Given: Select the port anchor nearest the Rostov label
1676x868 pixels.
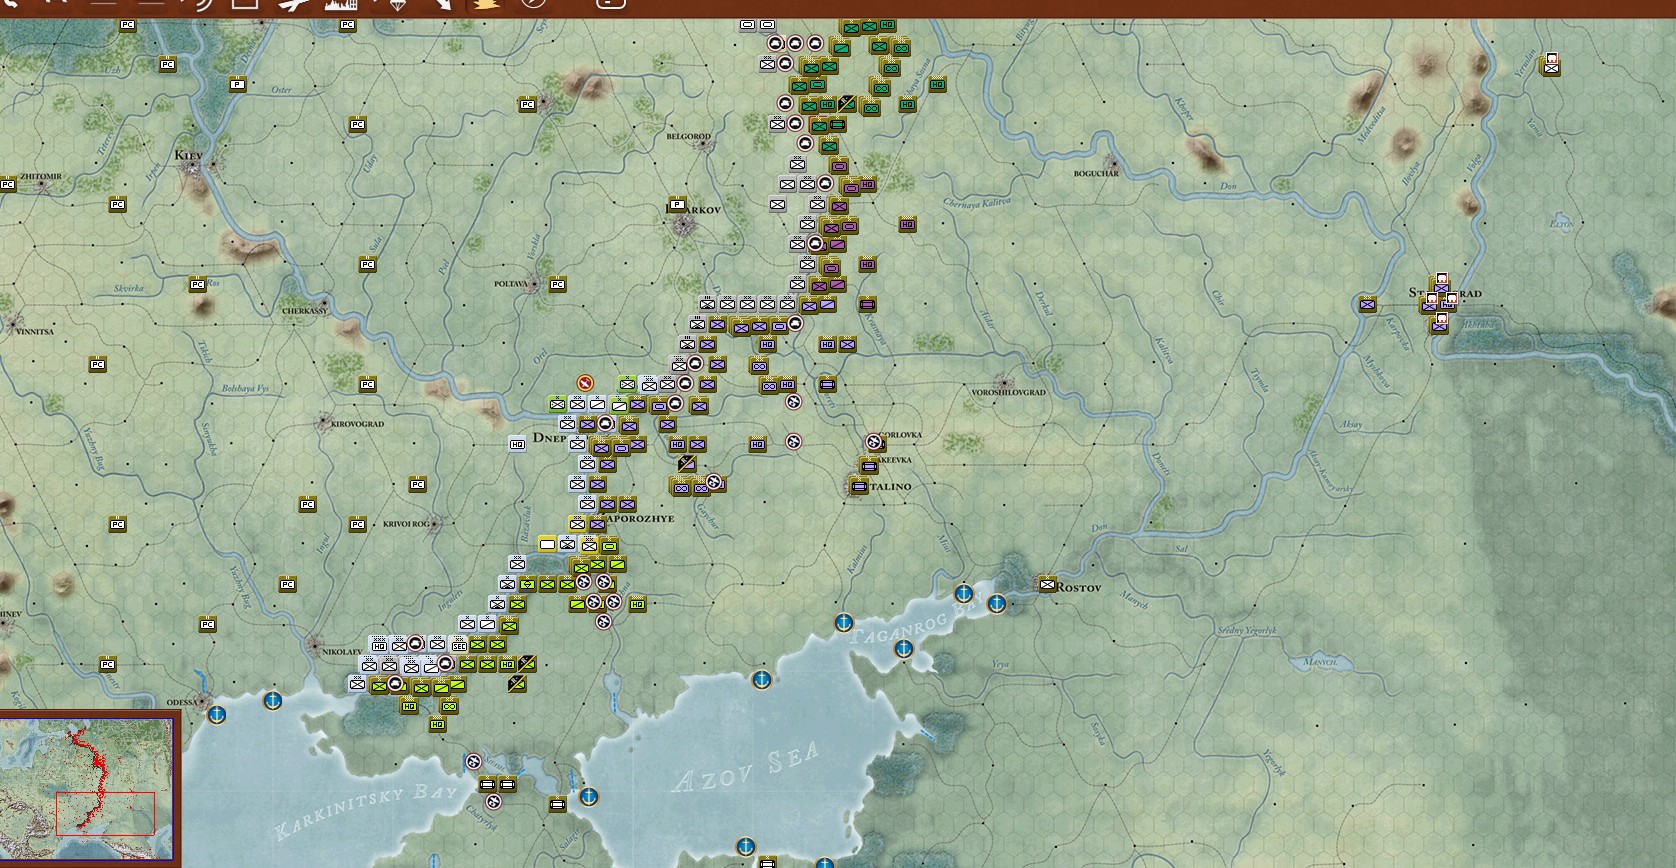Looking at the screenshot, I should [x=997, y=604].
